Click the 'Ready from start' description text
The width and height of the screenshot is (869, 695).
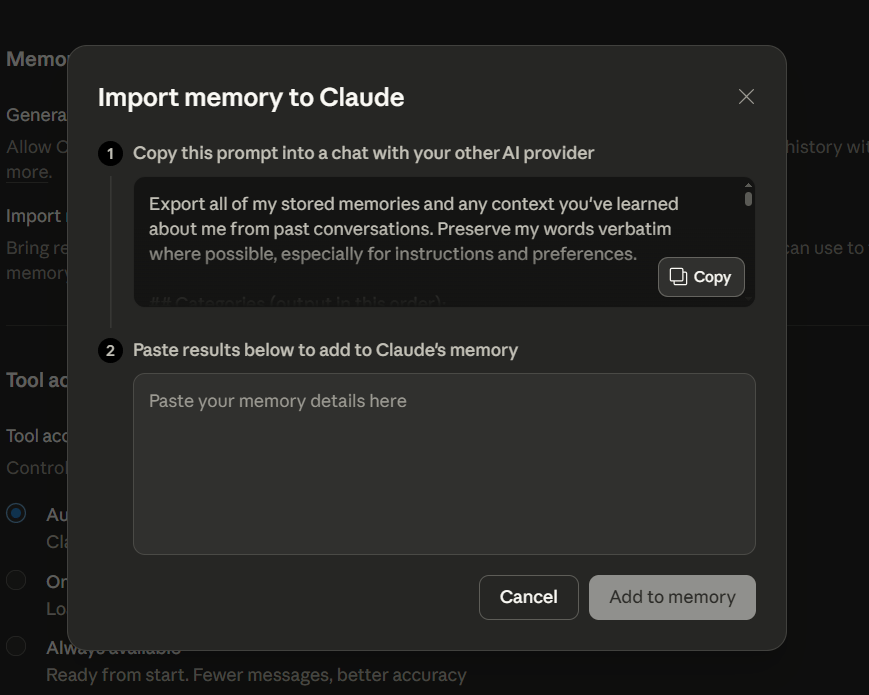[256, 675]
